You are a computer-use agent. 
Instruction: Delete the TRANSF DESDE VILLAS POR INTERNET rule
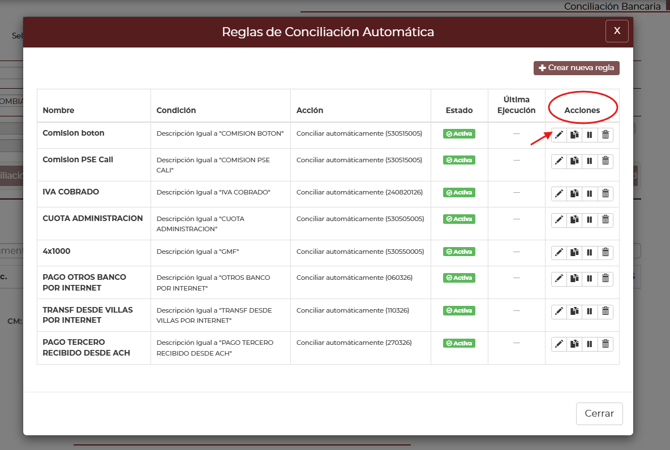click(605, 311)
